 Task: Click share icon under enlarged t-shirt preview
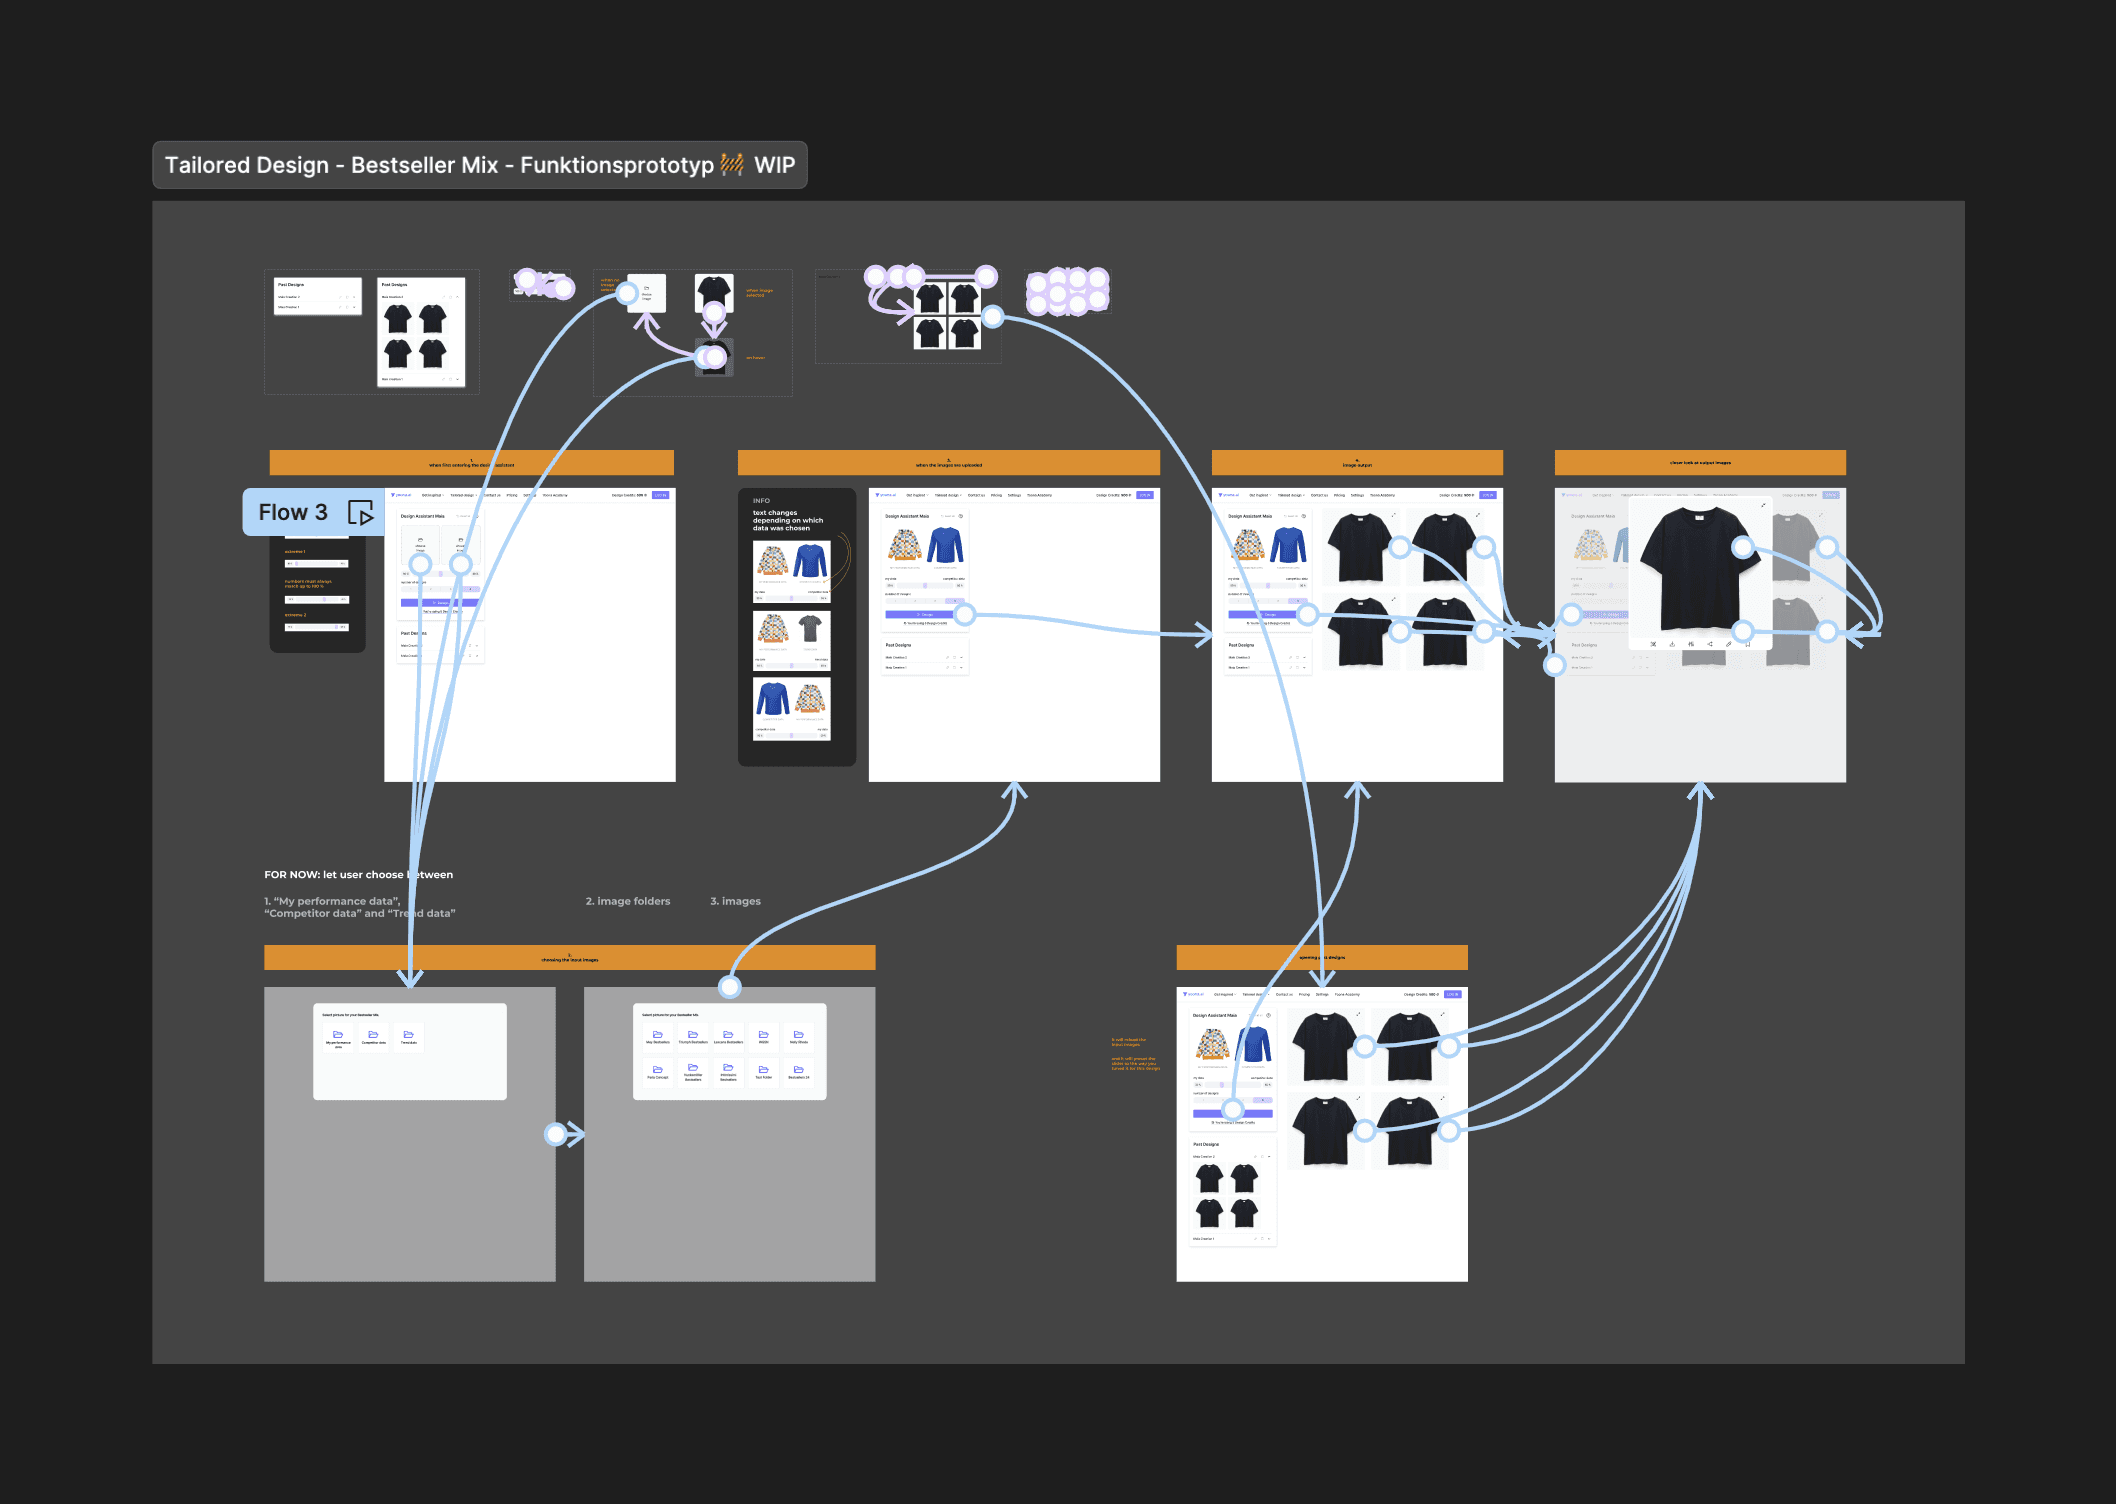click(x=1710, y=644)
